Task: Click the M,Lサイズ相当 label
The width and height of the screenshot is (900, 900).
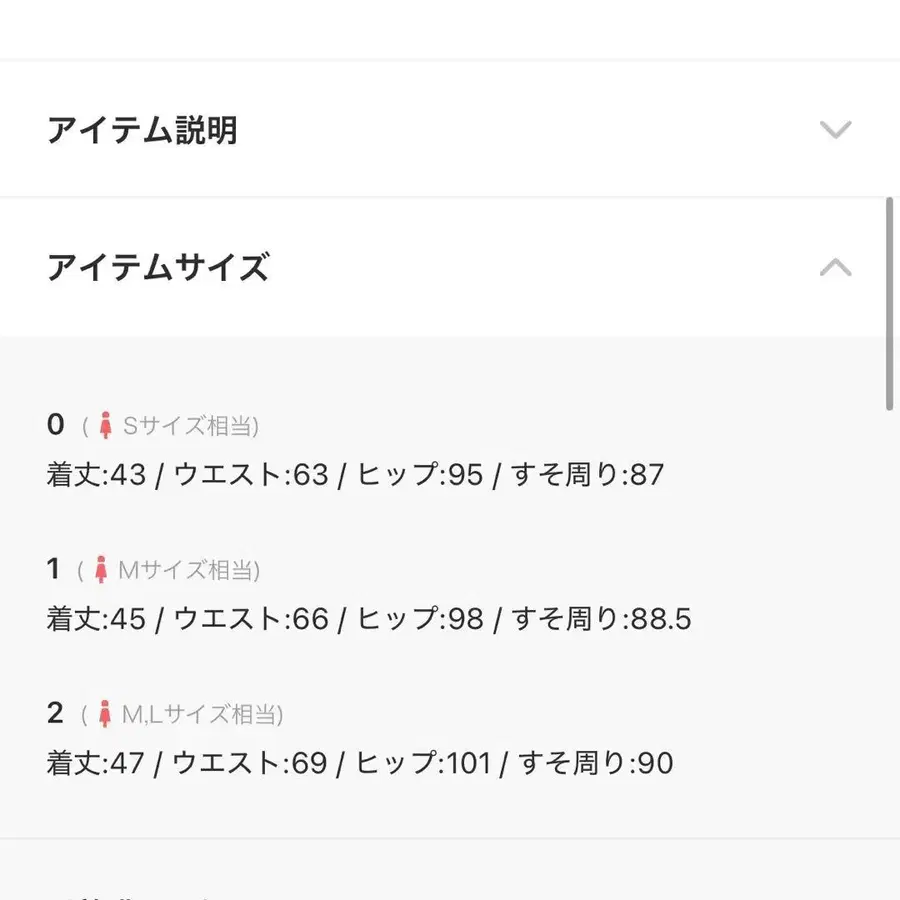Action: 200,714
